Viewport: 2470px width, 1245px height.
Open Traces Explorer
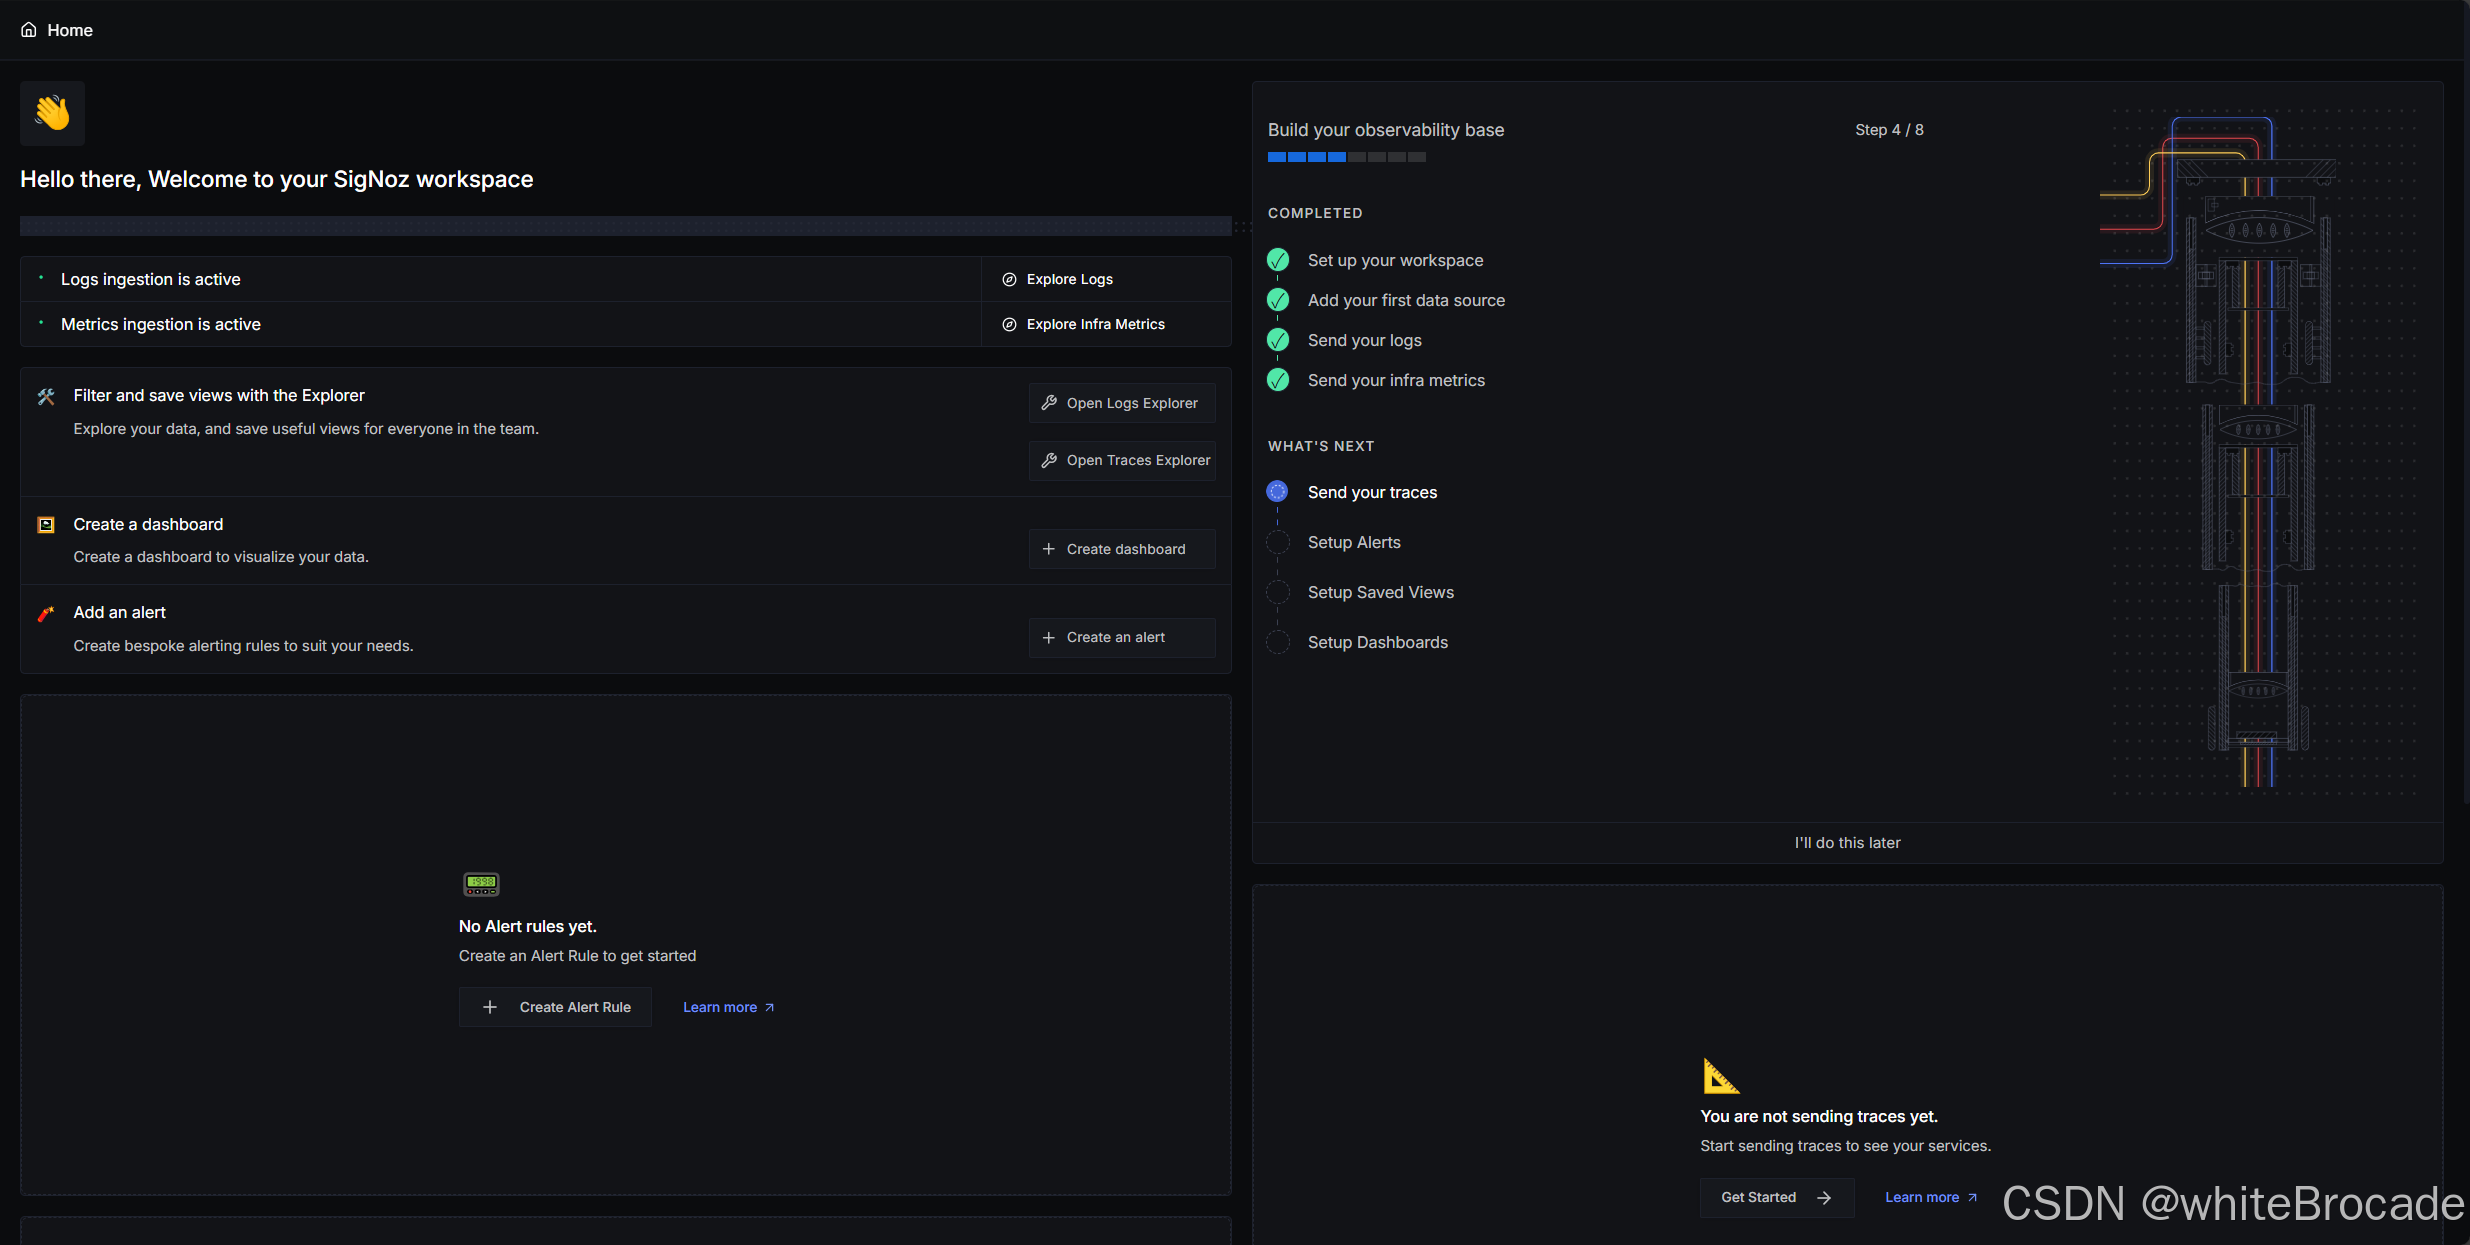click(1122, 460)
